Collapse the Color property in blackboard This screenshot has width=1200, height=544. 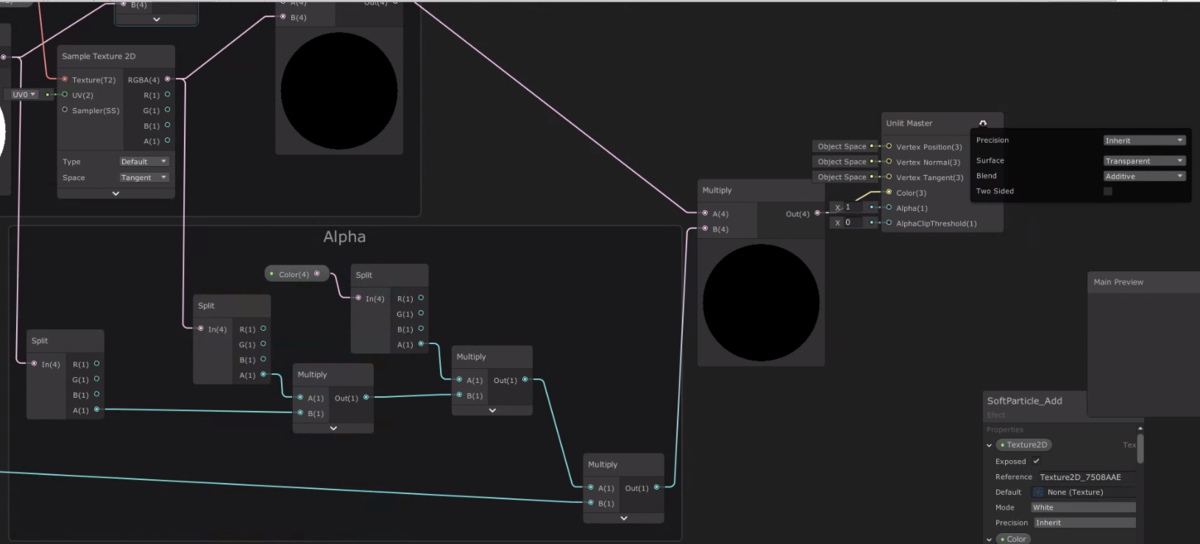point(990,539)
